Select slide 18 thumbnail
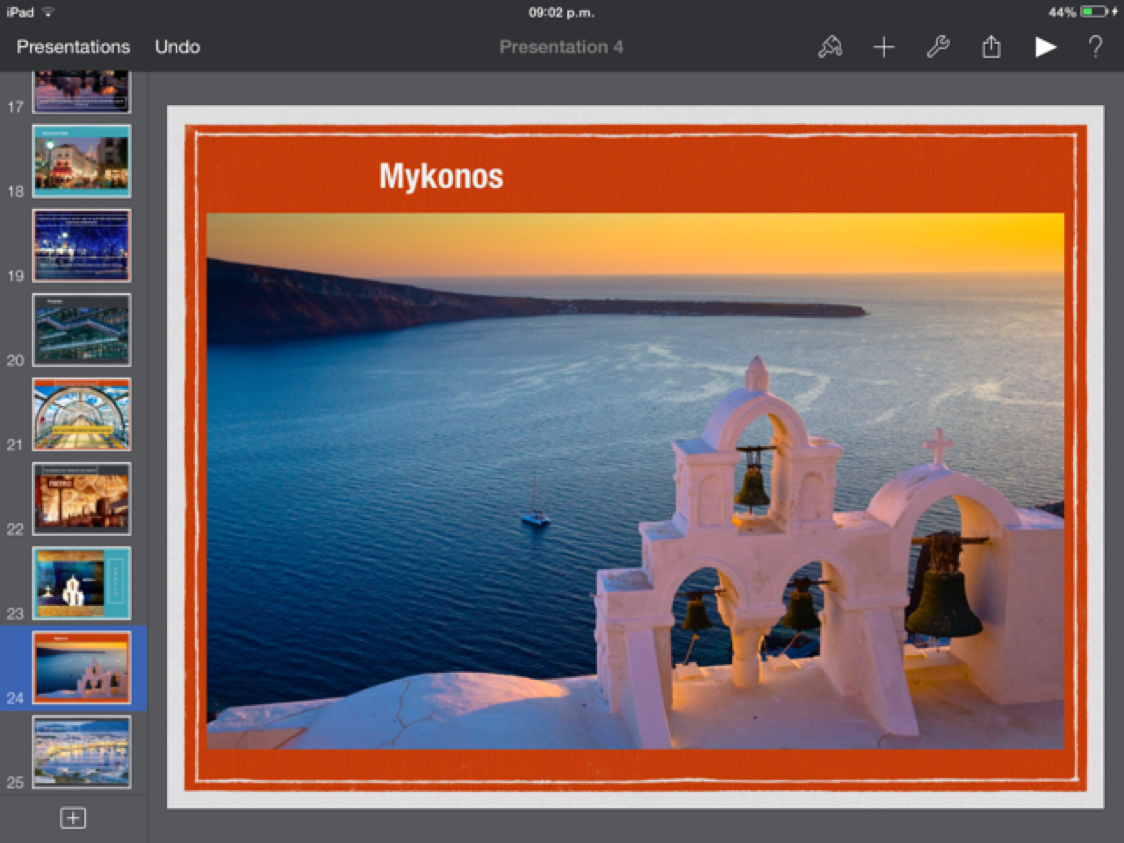Image resolution: width=1124 pixels, height=843 pixels. (x=81, y=161)
